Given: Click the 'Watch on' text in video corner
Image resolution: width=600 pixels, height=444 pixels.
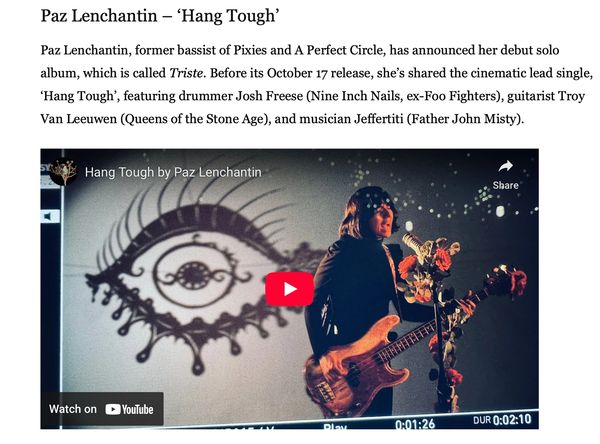Looking at the screenshot, I should (73, 409).
